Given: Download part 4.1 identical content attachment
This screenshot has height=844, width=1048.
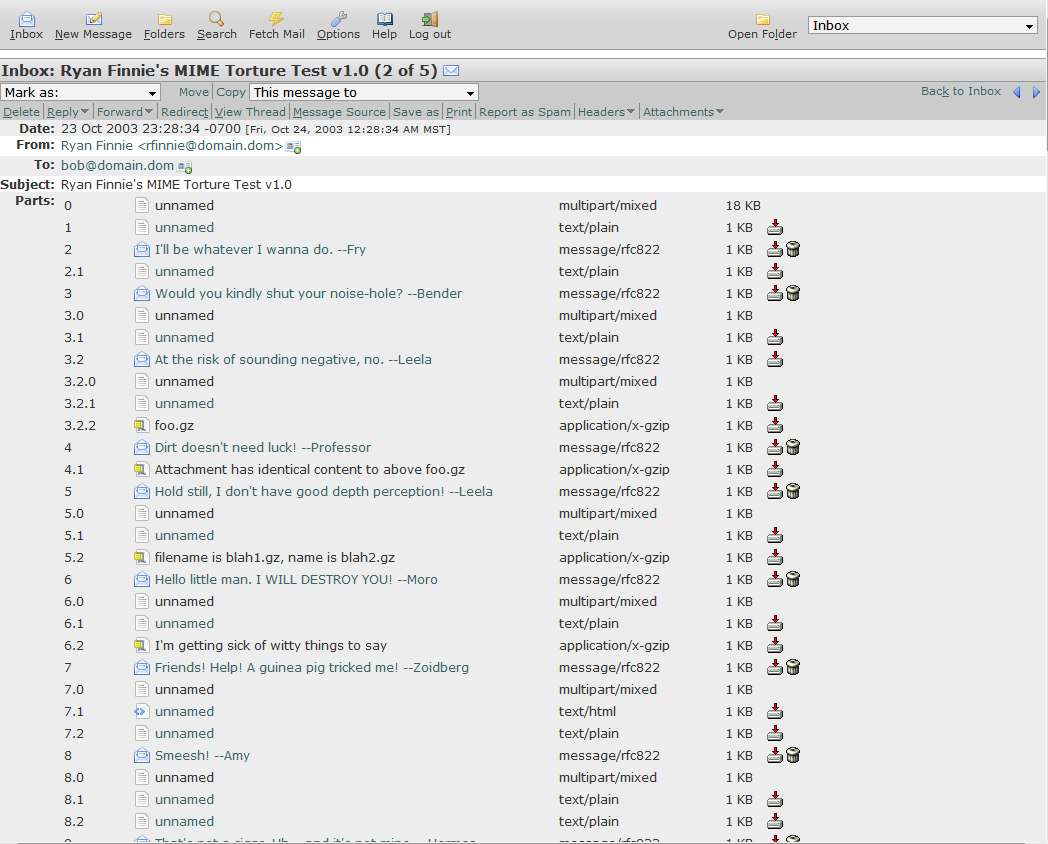Looking at the screenshot, I should click(775, 470).
